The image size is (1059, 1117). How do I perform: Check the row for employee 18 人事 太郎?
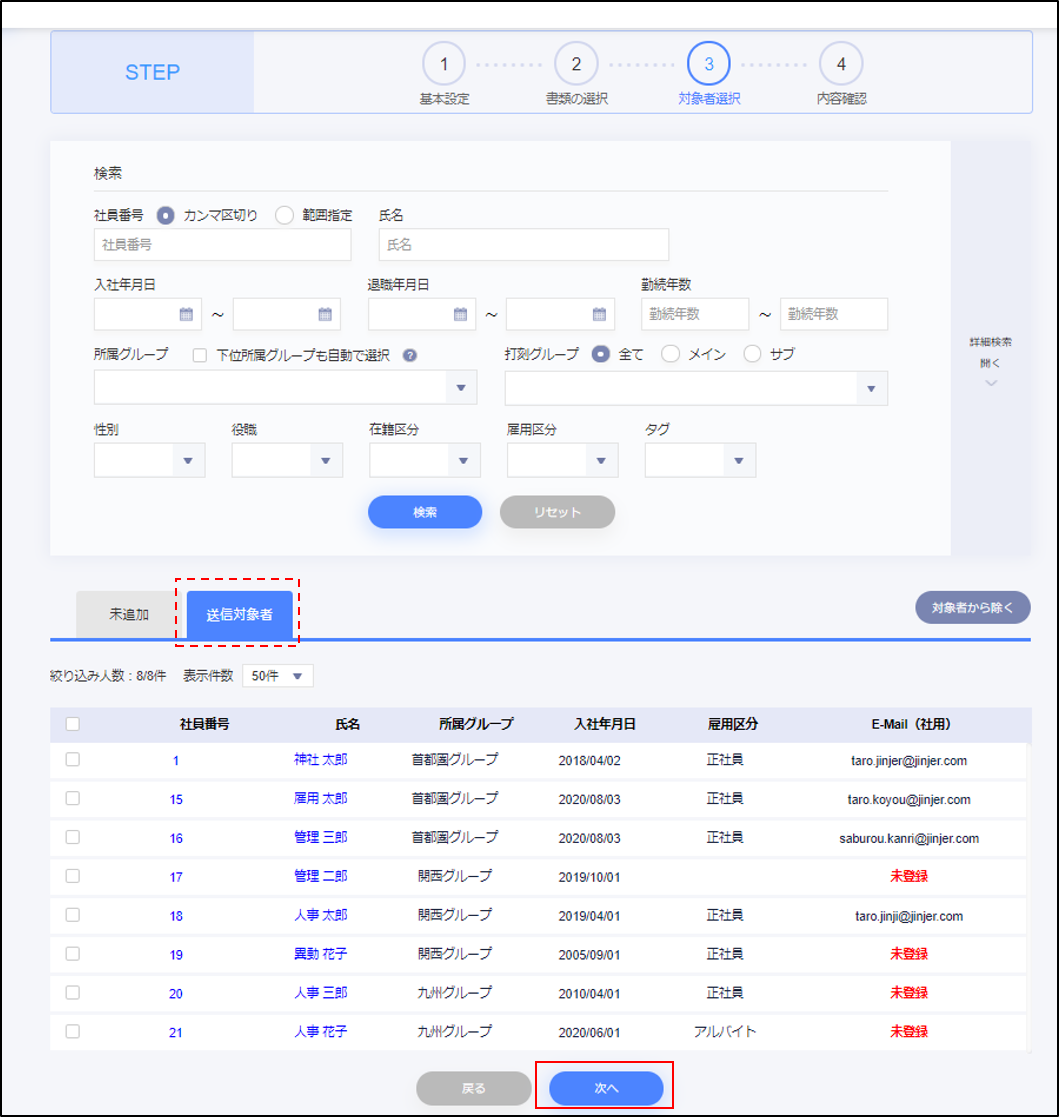[x=73, y=915]
